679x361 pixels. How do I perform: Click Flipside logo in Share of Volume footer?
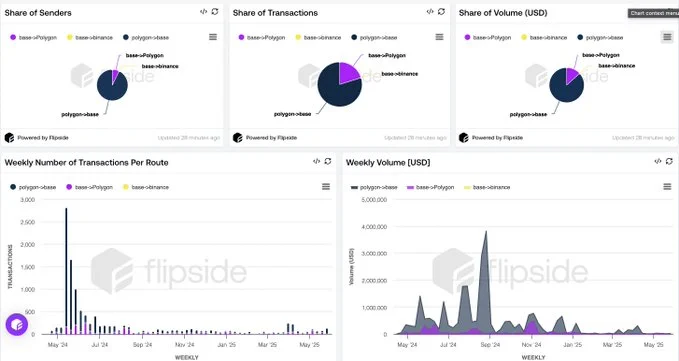[x=464, y=138]
